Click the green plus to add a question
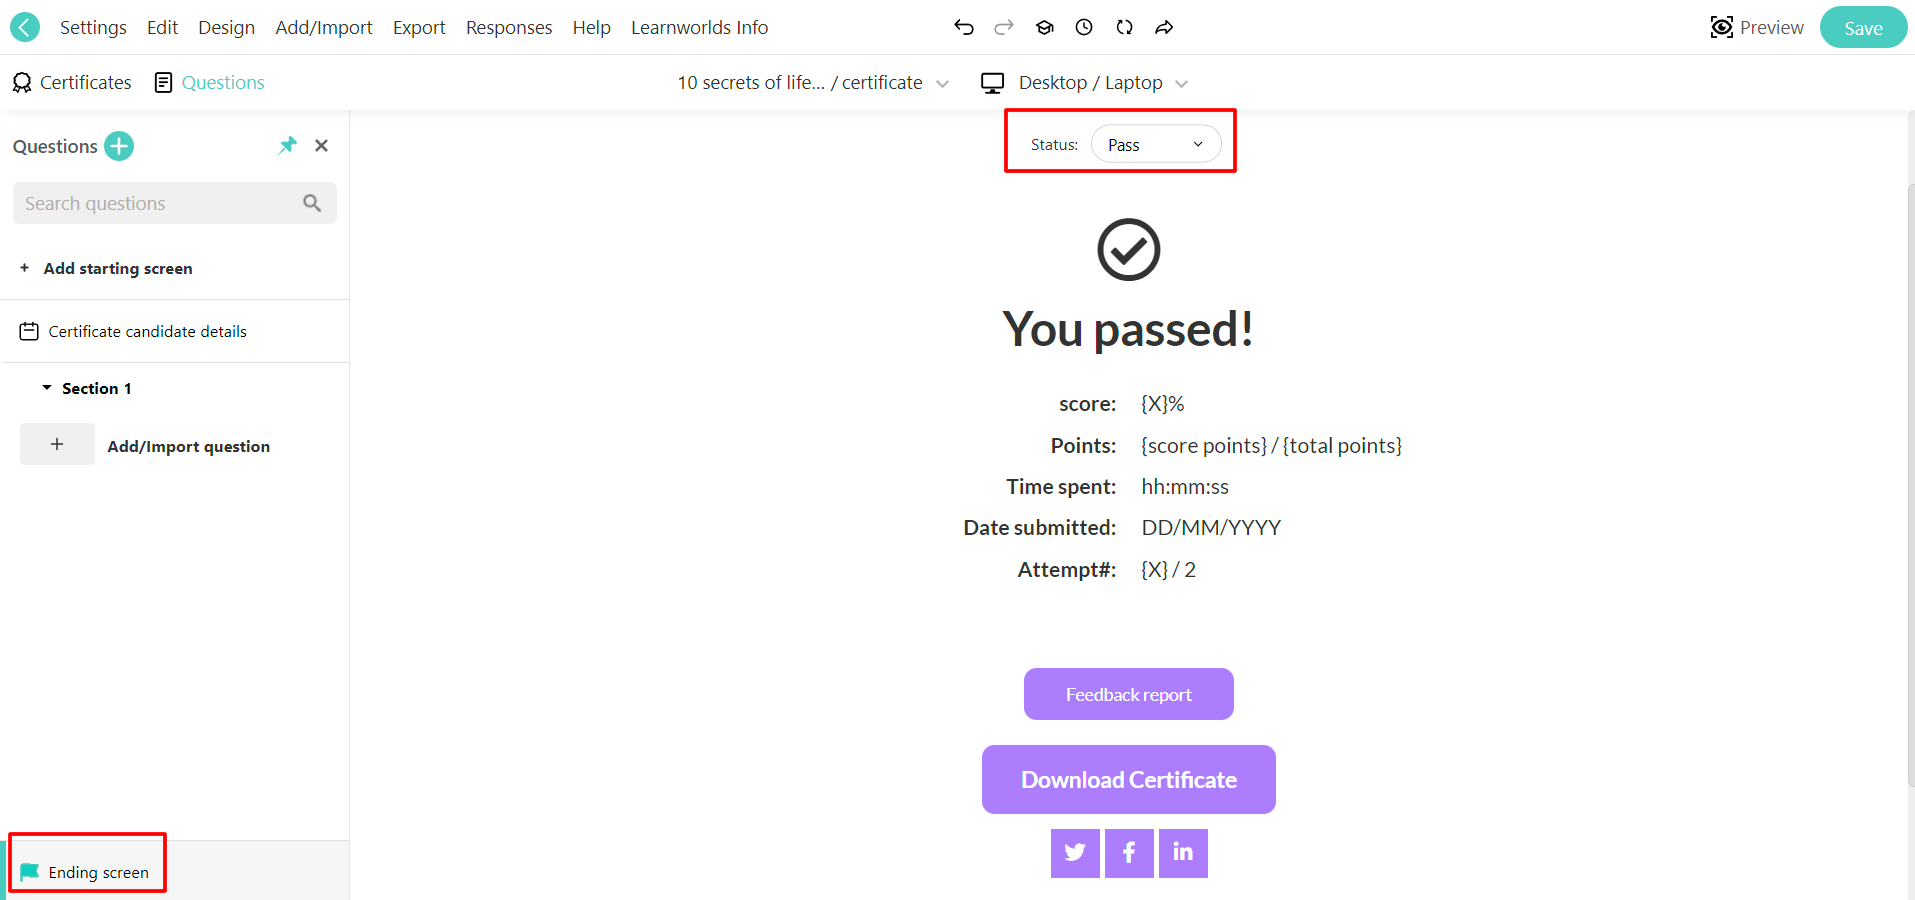This screenshot has height=900, width=1915. [x=118, y=146]
